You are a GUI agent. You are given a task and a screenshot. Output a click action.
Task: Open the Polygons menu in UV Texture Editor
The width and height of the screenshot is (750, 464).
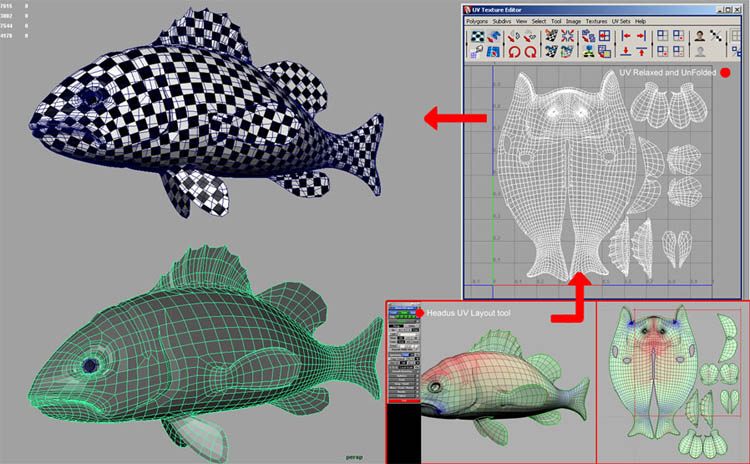click(x=477, y=22)
